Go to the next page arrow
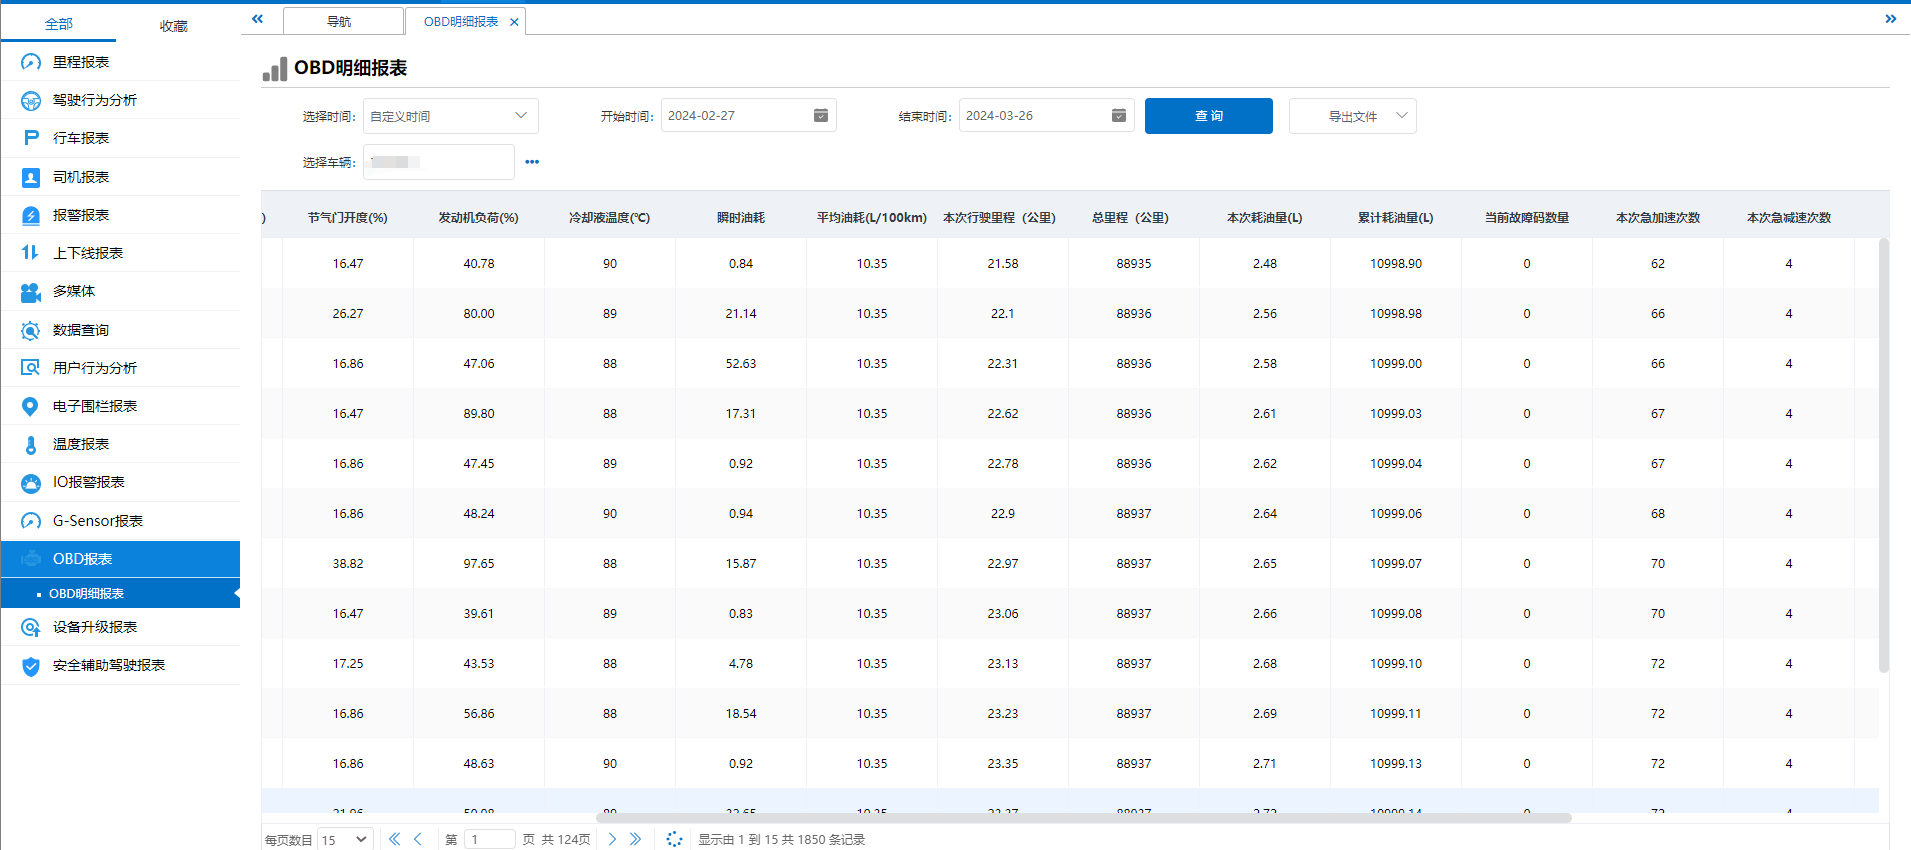The image size is (1911, 850). tap(612, 839)
